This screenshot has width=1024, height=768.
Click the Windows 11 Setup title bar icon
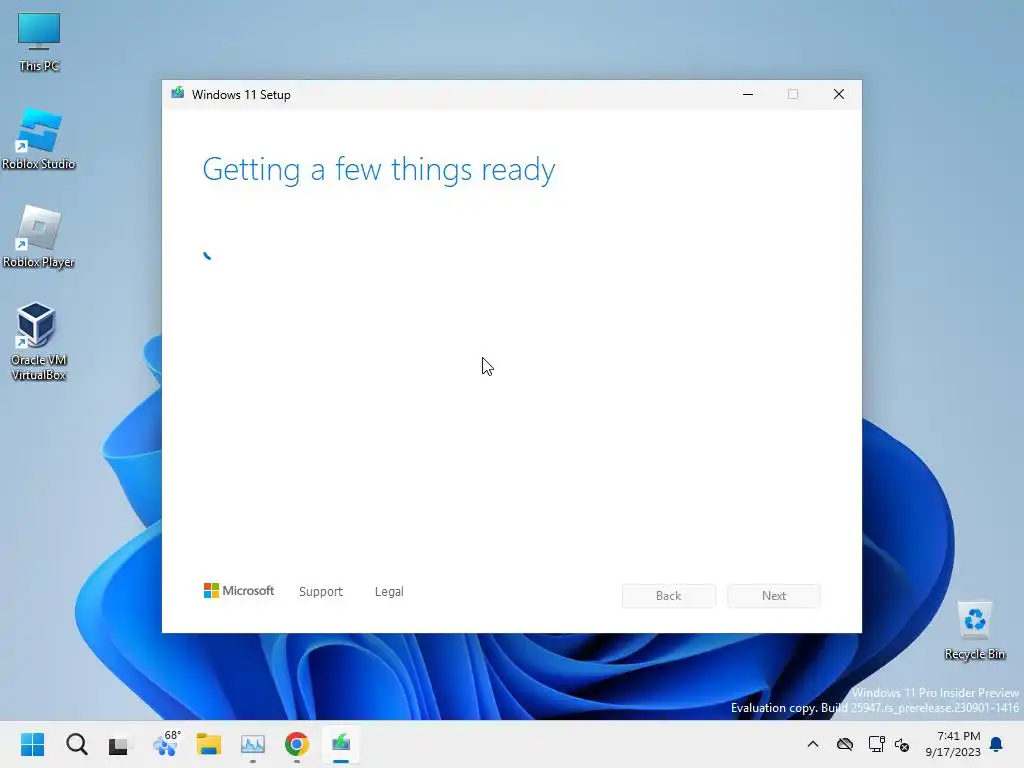pos(178,93)
